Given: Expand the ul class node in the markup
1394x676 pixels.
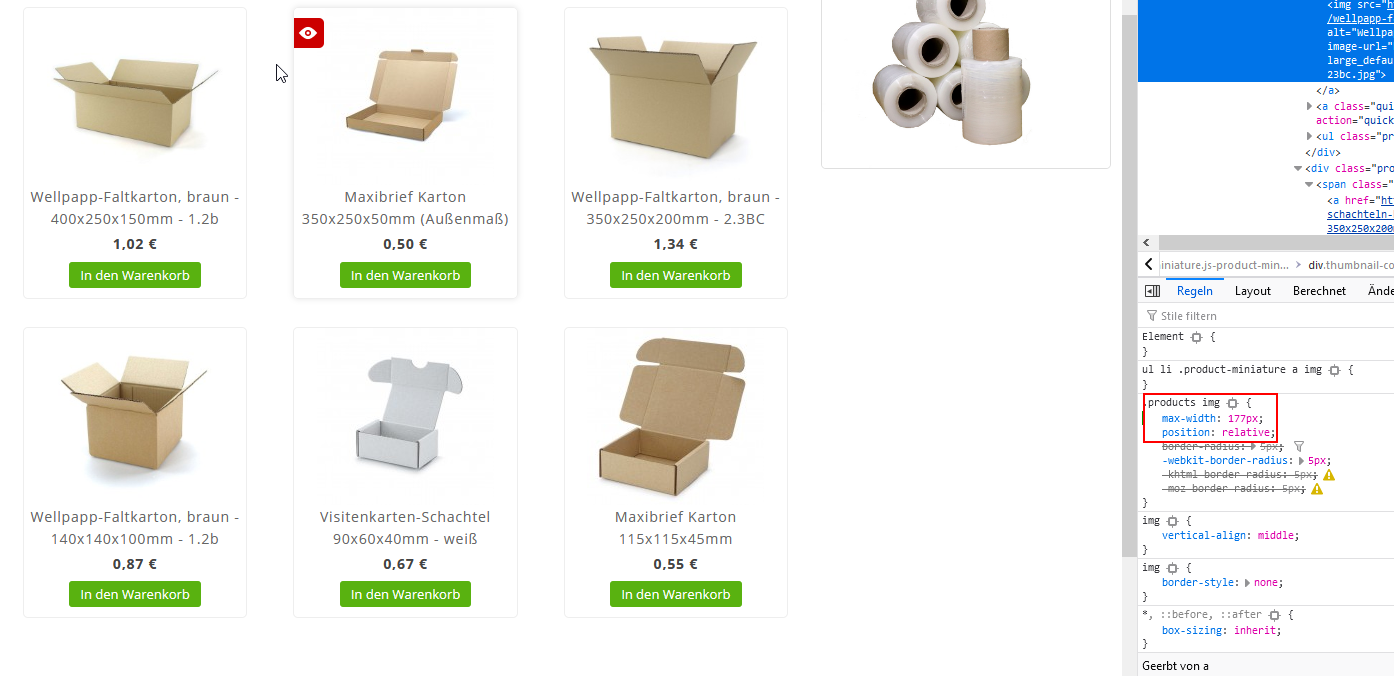Looking at the screenshot, I should (x=1310, y=136).
